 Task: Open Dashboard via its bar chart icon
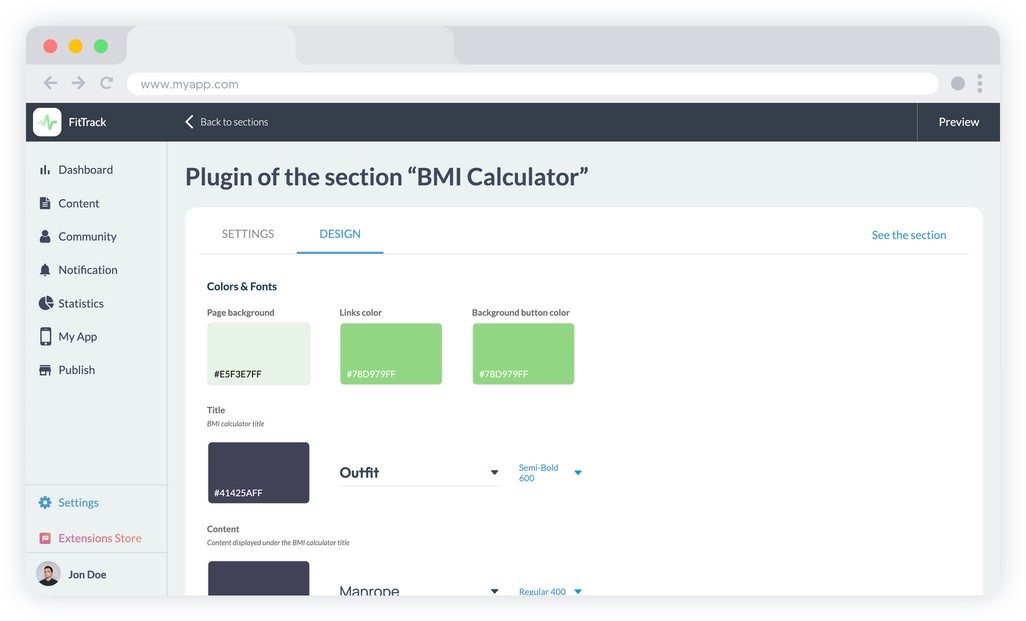pyautogui.click(x=45, y=170)
